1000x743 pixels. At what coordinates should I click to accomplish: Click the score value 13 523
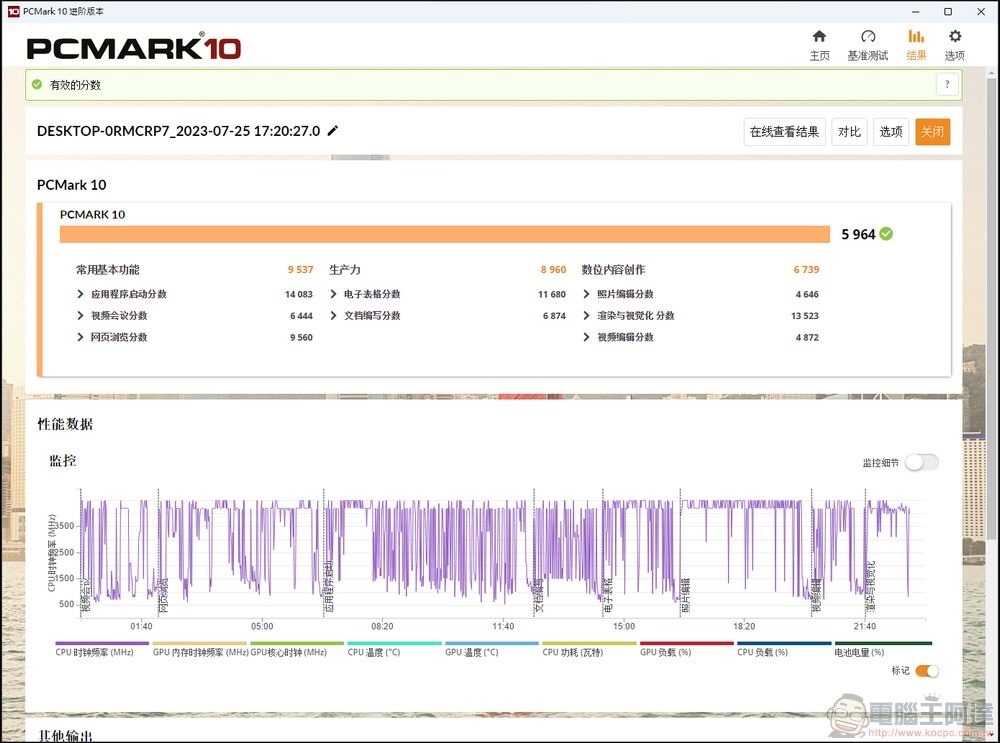805,316
